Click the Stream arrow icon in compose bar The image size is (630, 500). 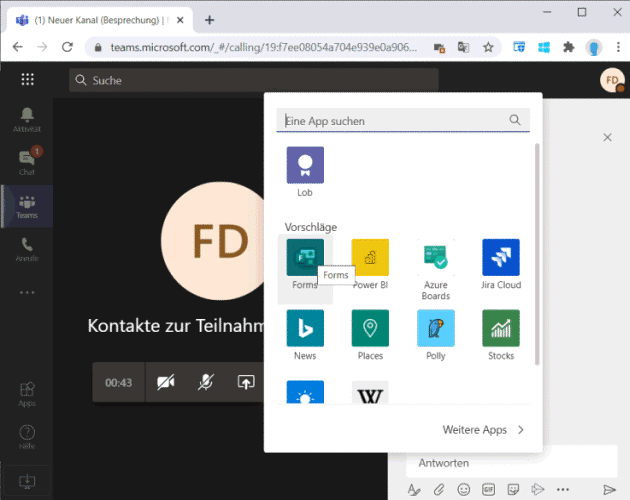tap(538, 489)
